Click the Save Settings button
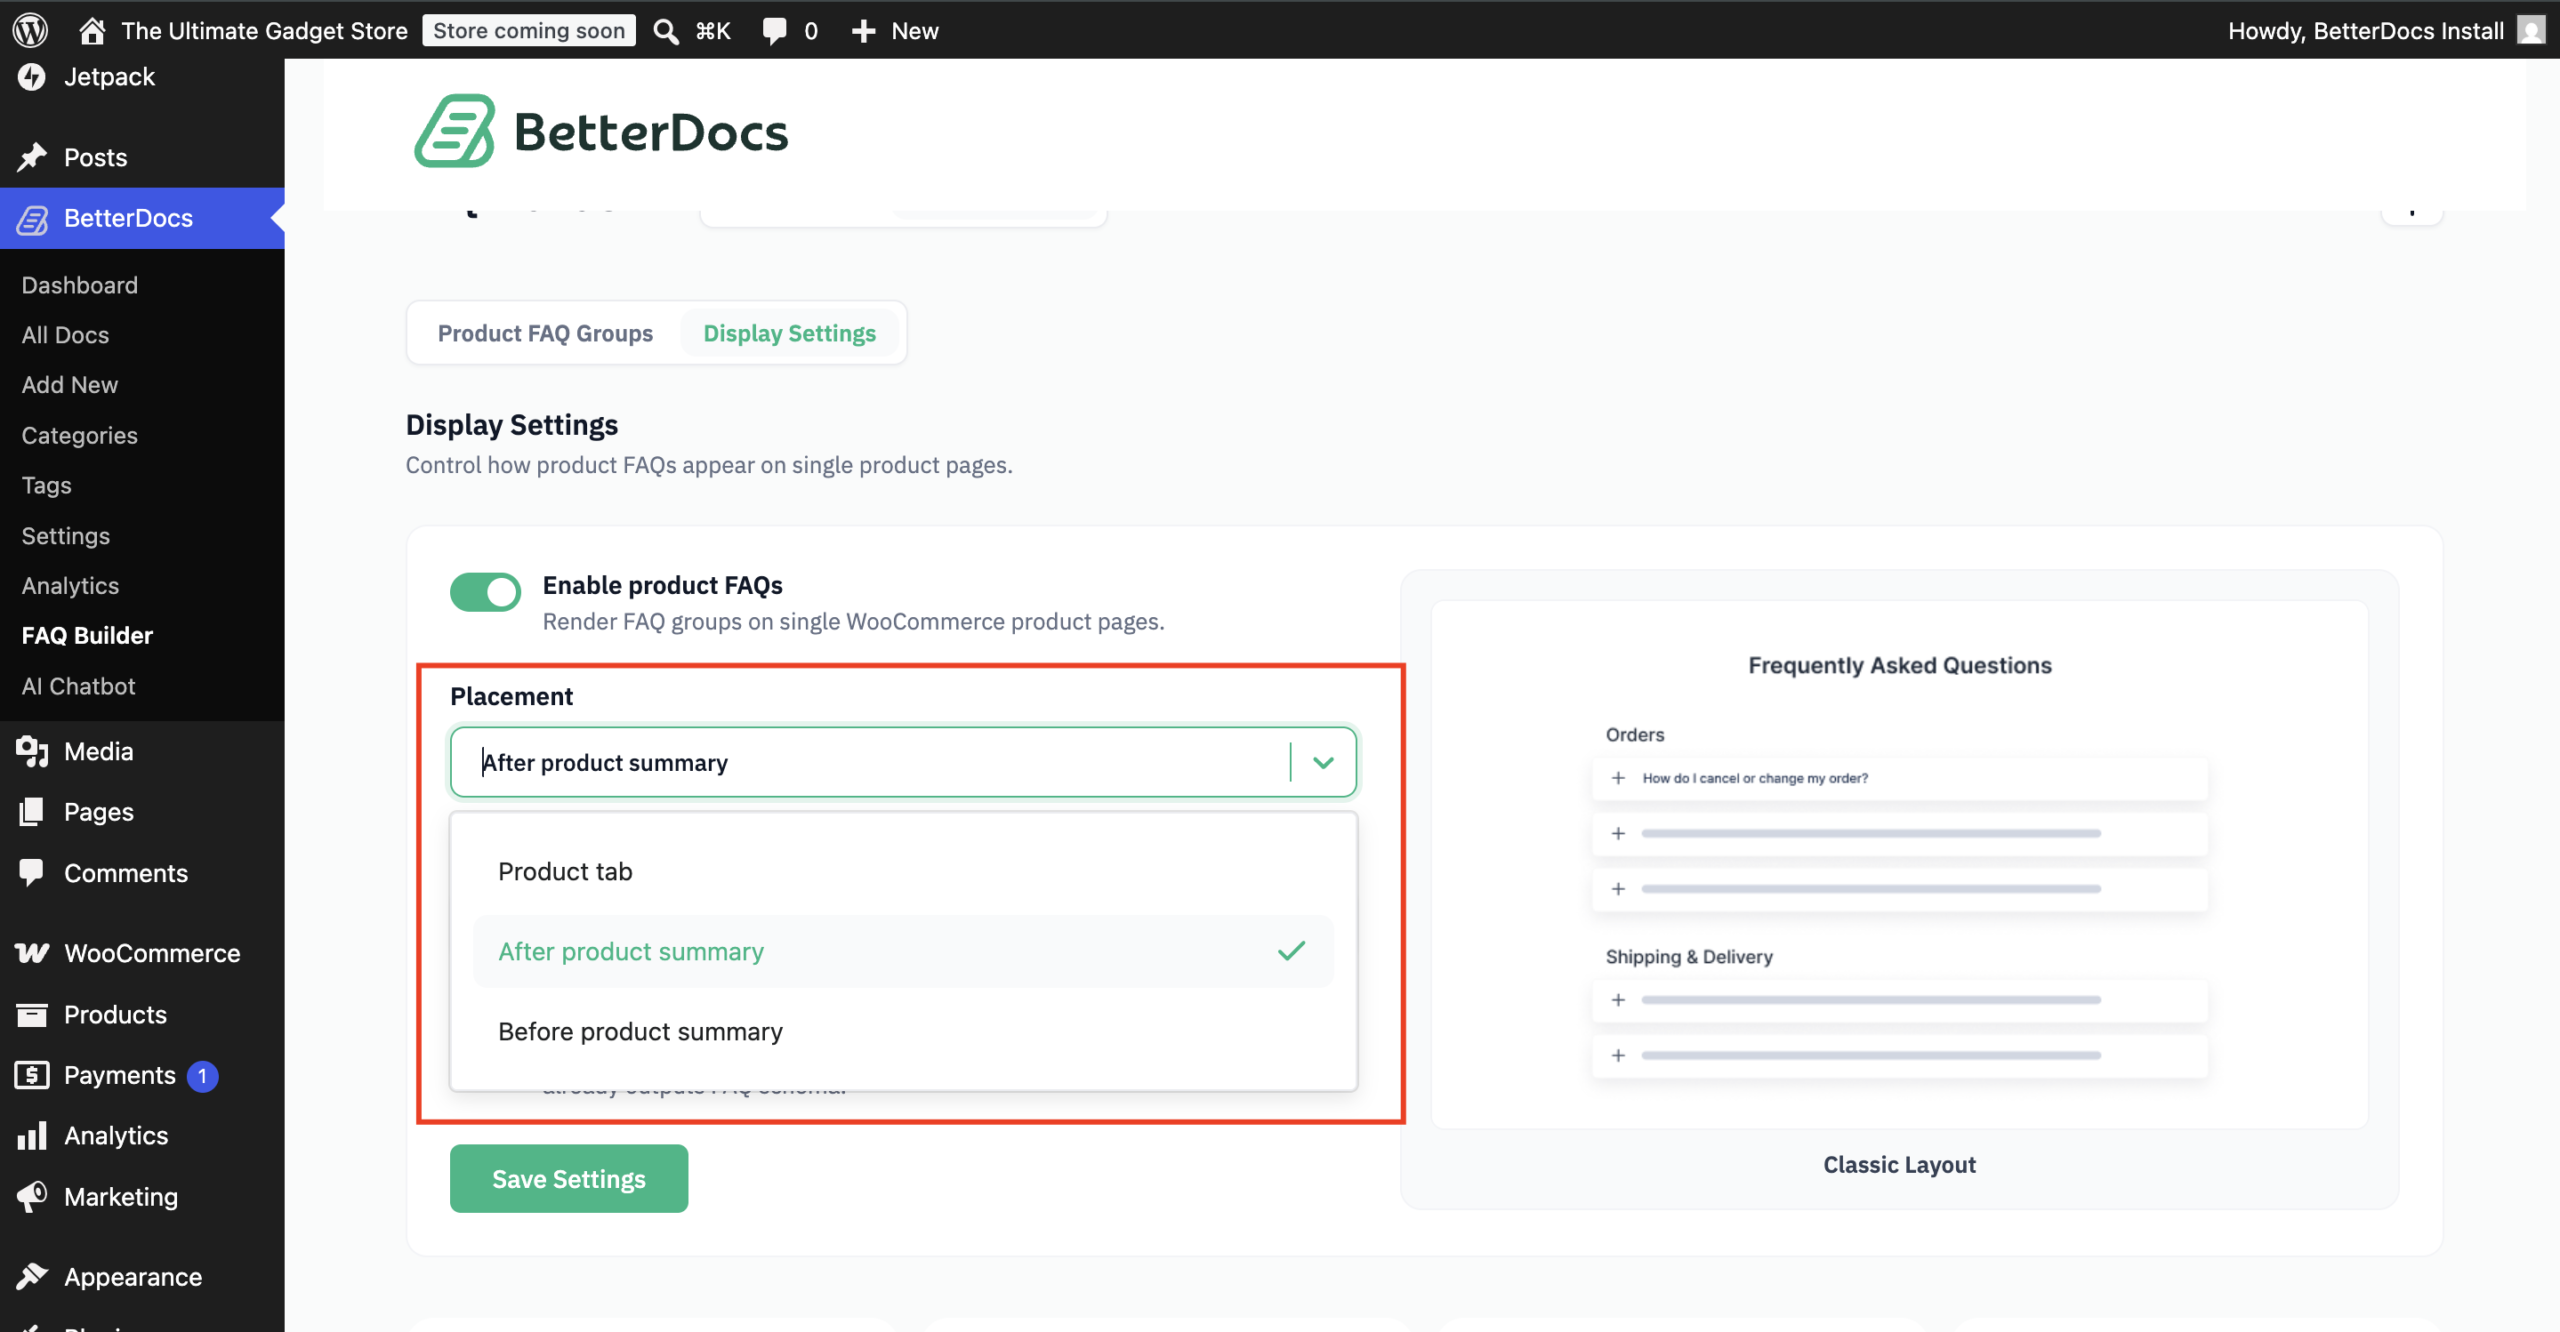The image size is (2560, 1332). click(x=569, y=1179)
